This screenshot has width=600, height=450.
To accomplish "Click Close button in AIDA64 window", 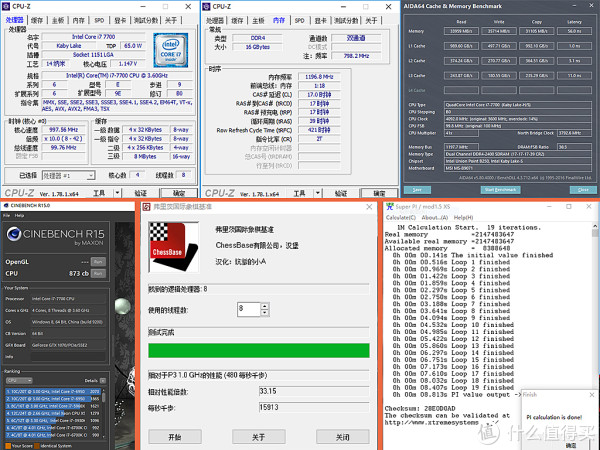I will tap(583, 190).
